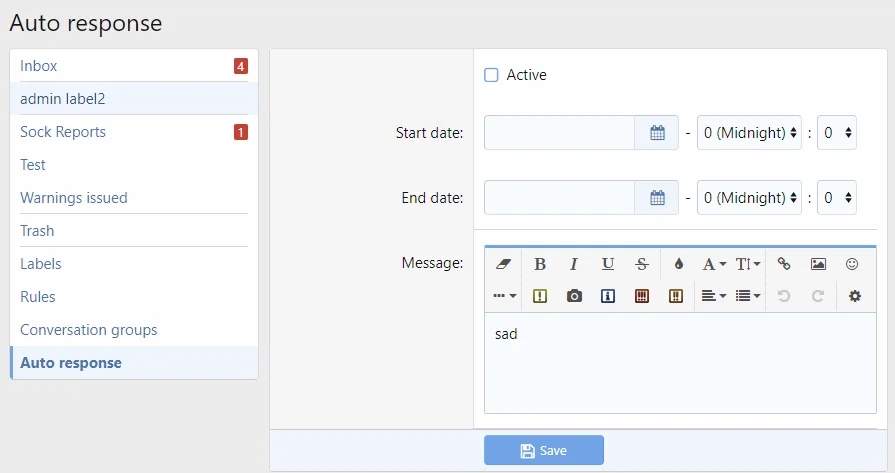Open the text color picker
This screenshot has width=895, height=473.
[678, 264]
